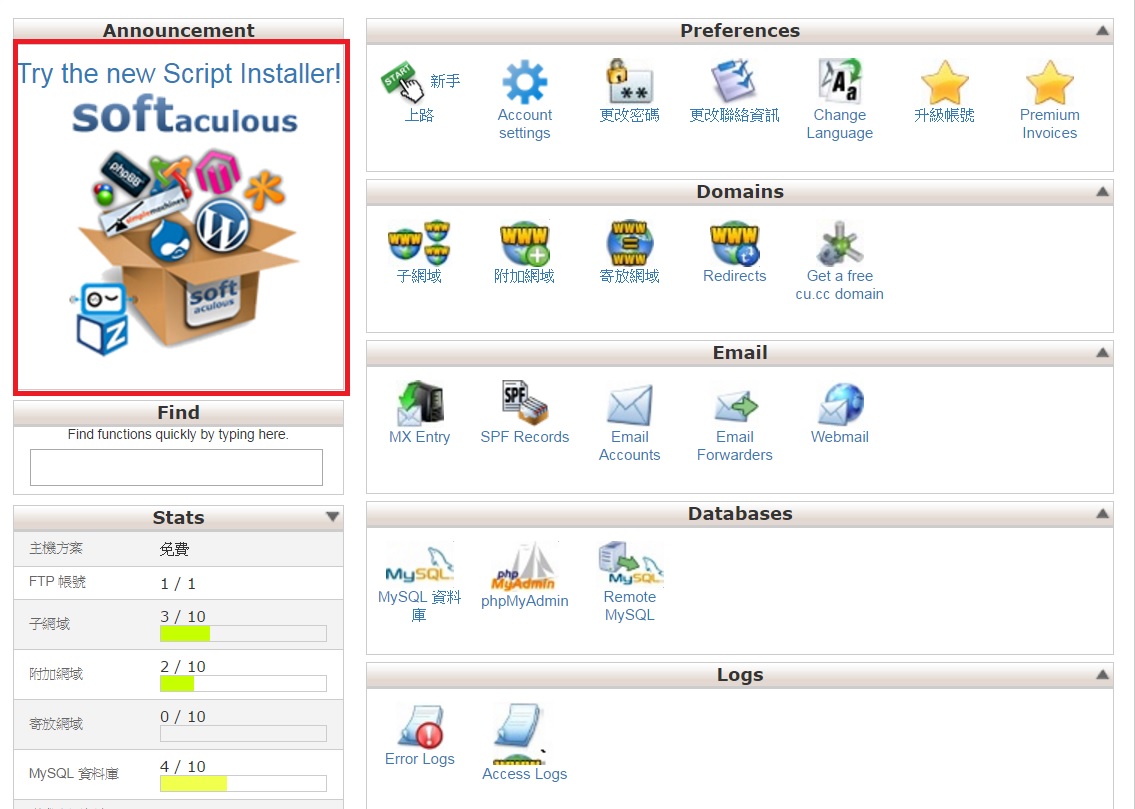This screenshot has width=1135, height=809.
Task: Open the MX Entry icon
Action: pyautogui.click(x=420, y=403)
